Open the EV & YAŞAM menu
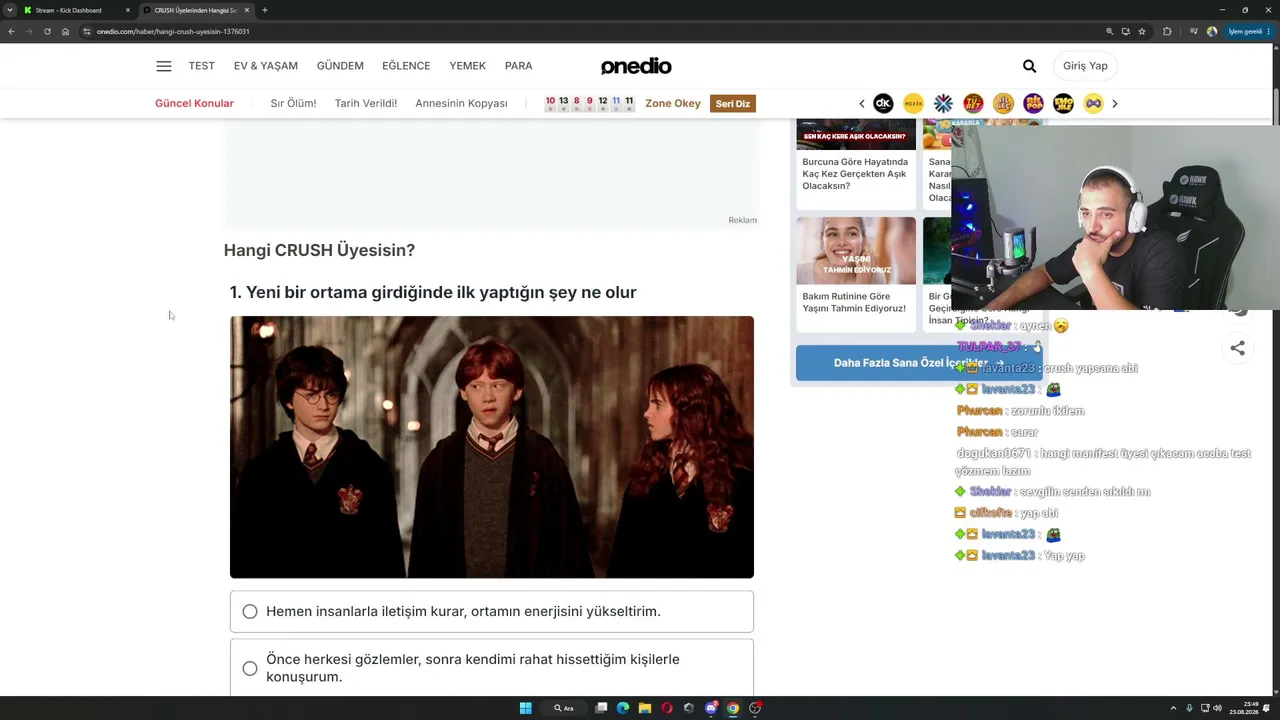 click(x=266, y=66)
